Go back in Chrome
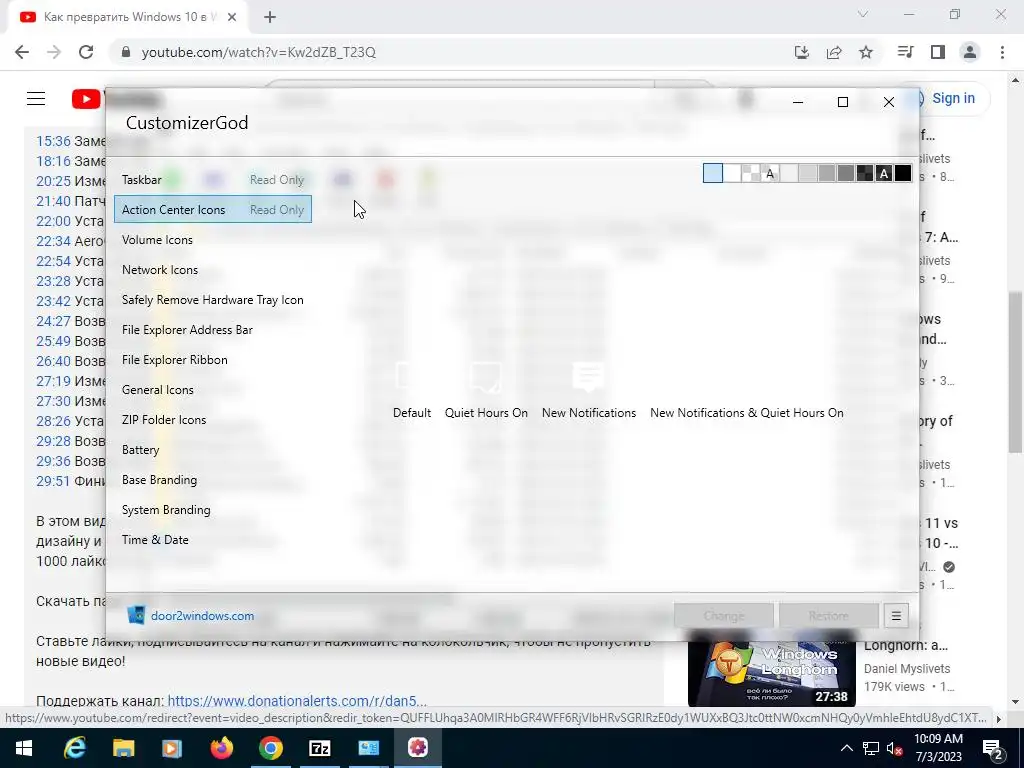Screen dimensions: 1024x768 [22, 52]
